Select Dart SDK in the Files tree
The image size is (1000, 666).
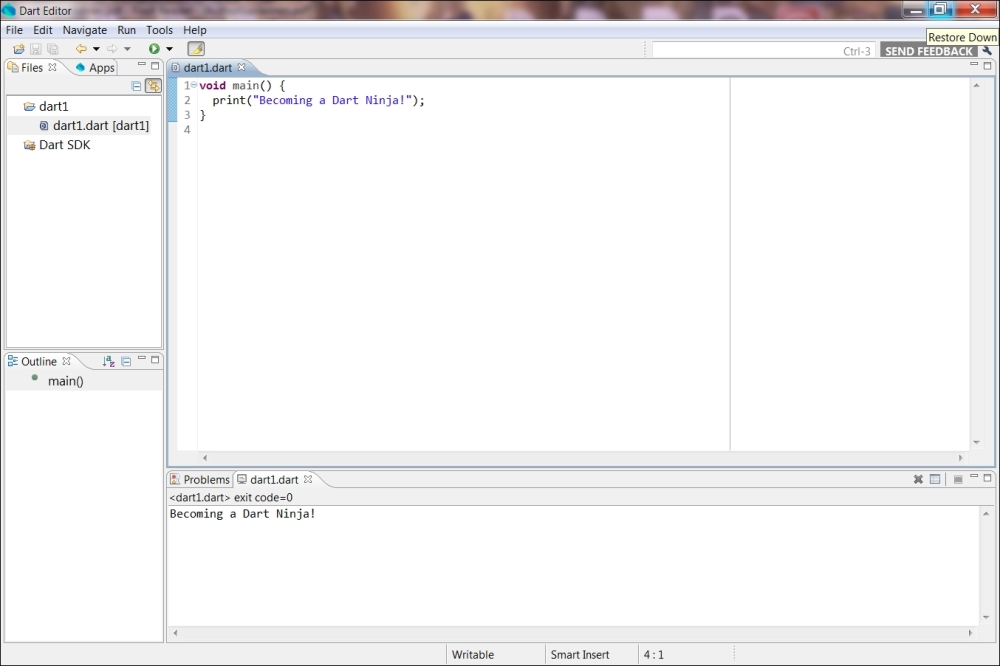tap(65, 144)
